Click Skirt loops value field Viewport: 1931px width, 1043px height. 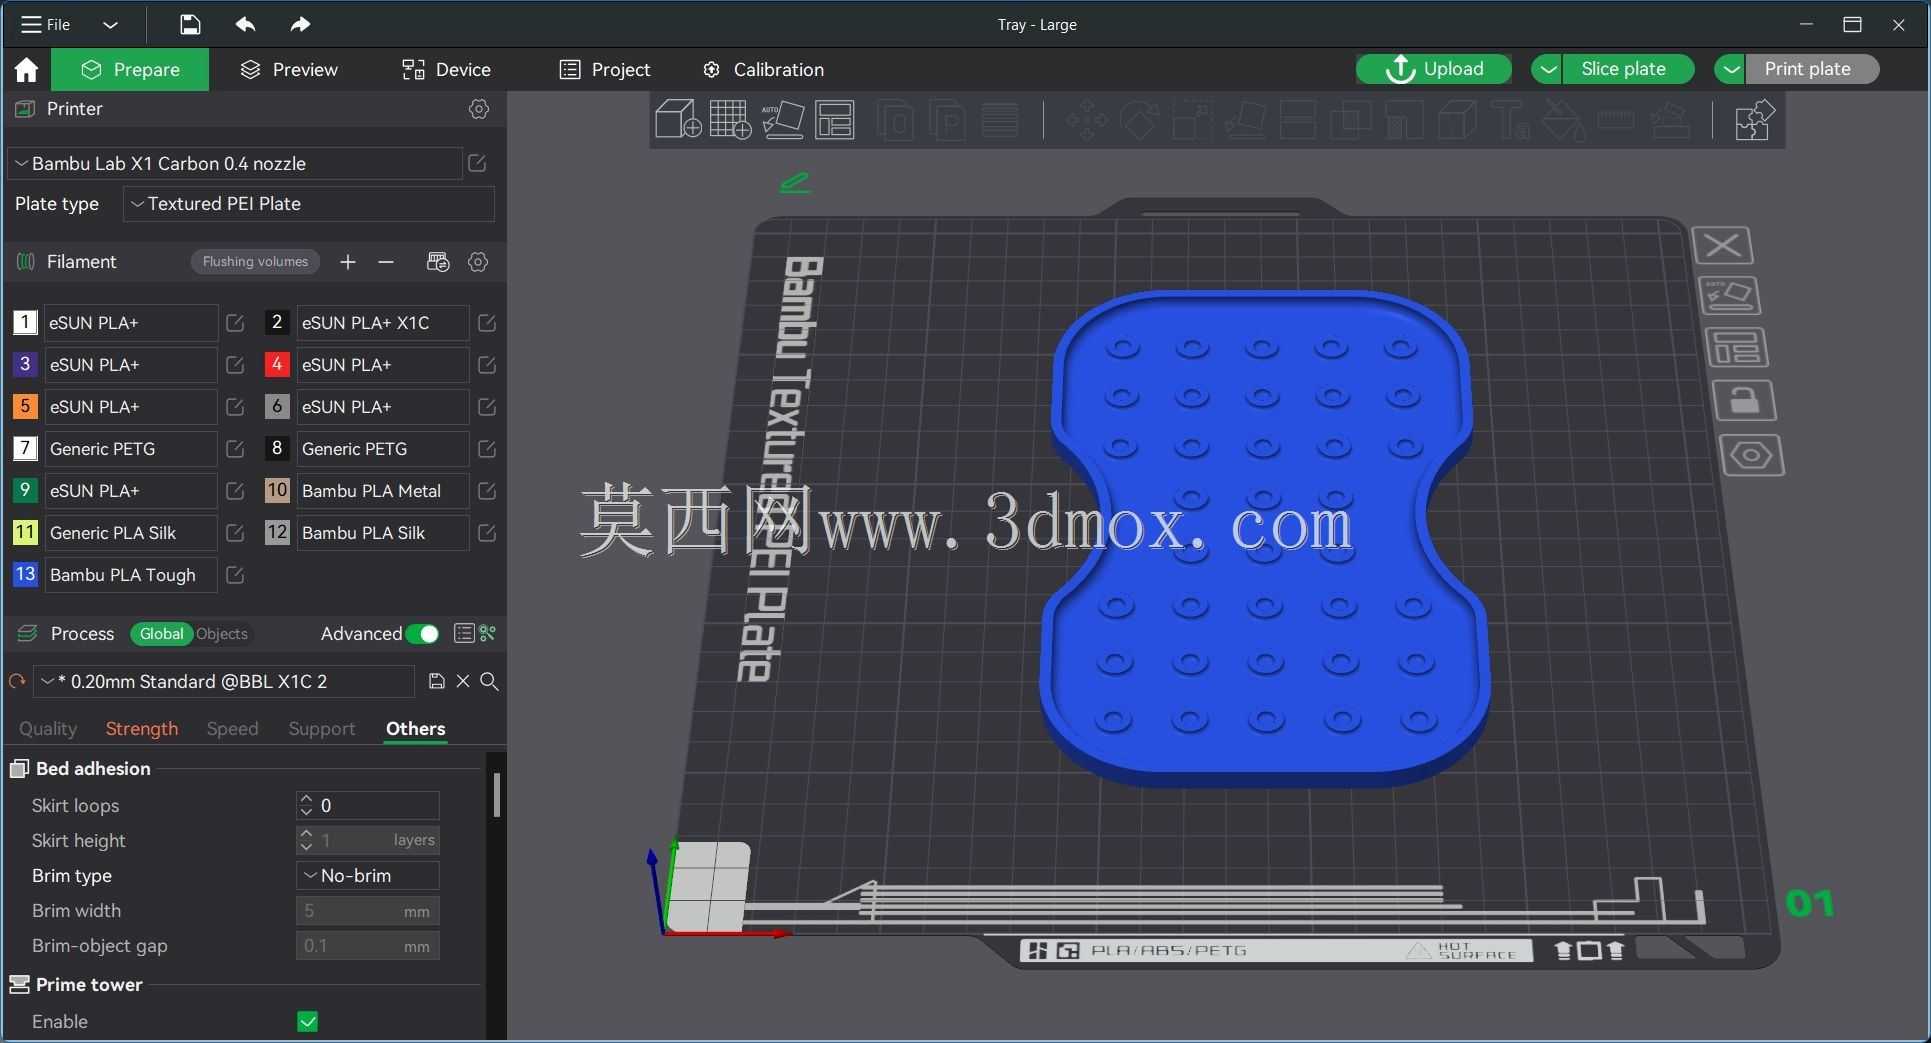click(x=368, y=805)
